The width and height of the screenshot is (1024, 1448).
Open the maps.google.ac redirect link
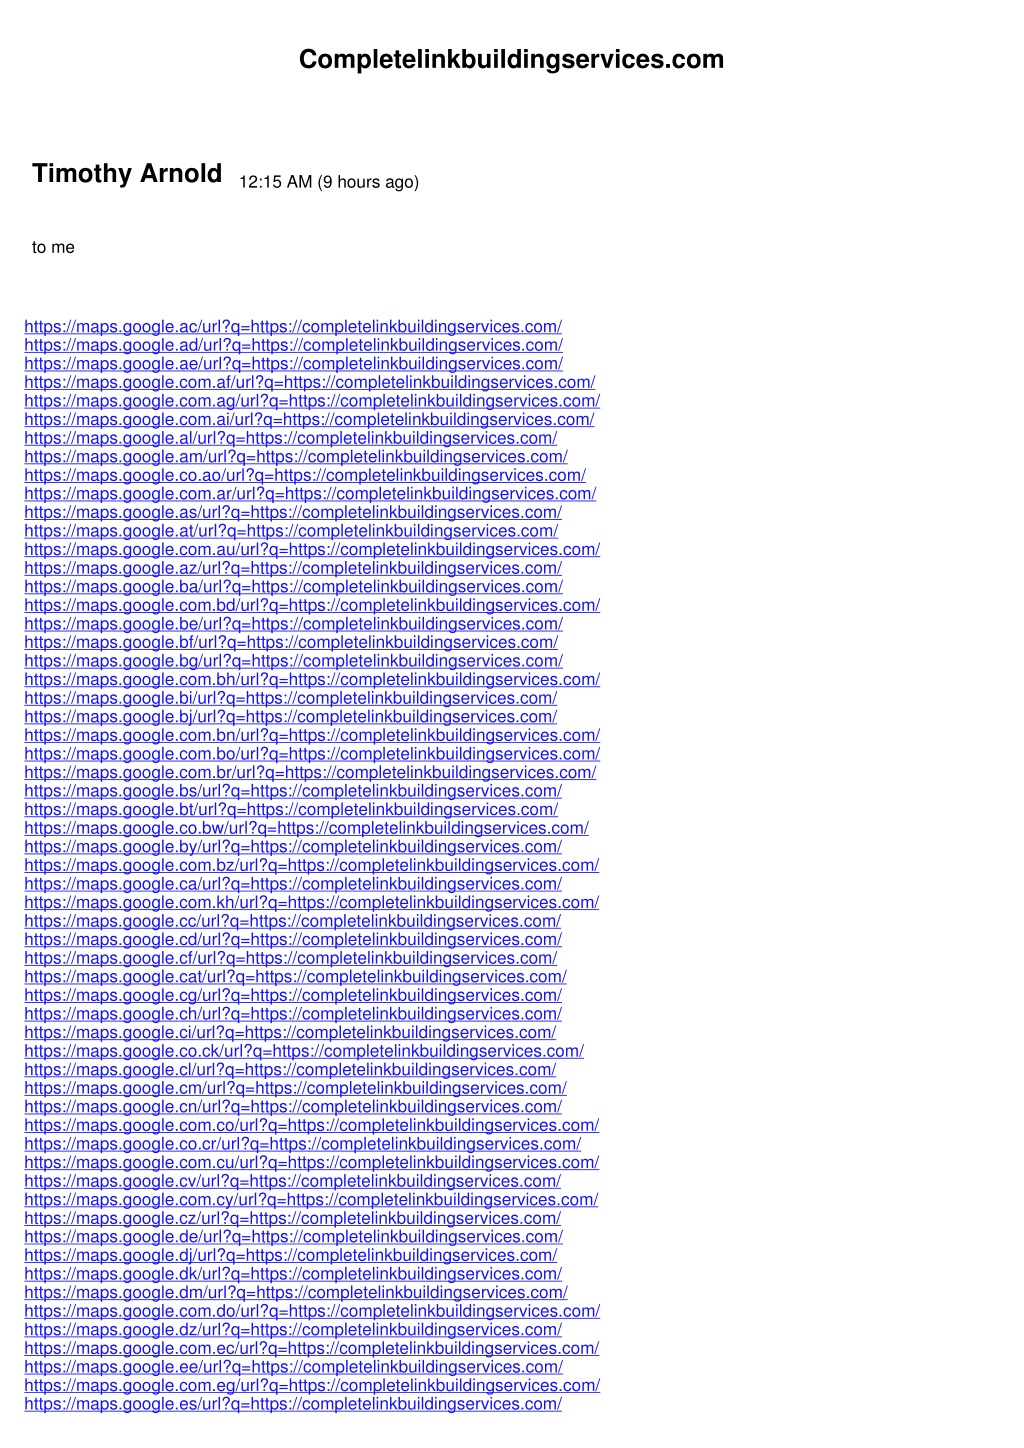click(x=293, y=327)
